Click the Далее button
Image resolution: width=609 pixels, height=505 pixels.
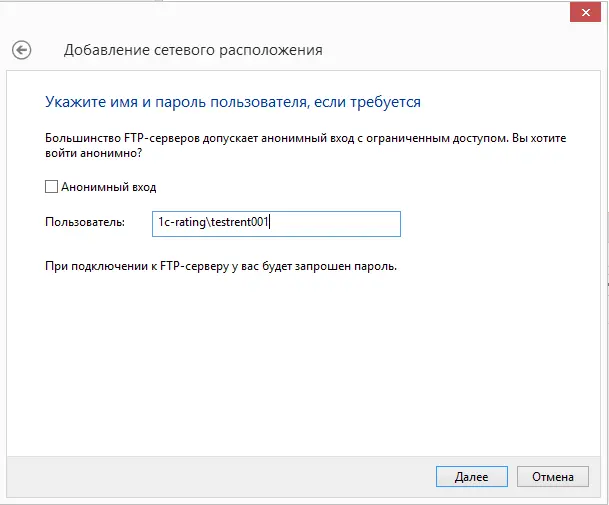[472, 476]
